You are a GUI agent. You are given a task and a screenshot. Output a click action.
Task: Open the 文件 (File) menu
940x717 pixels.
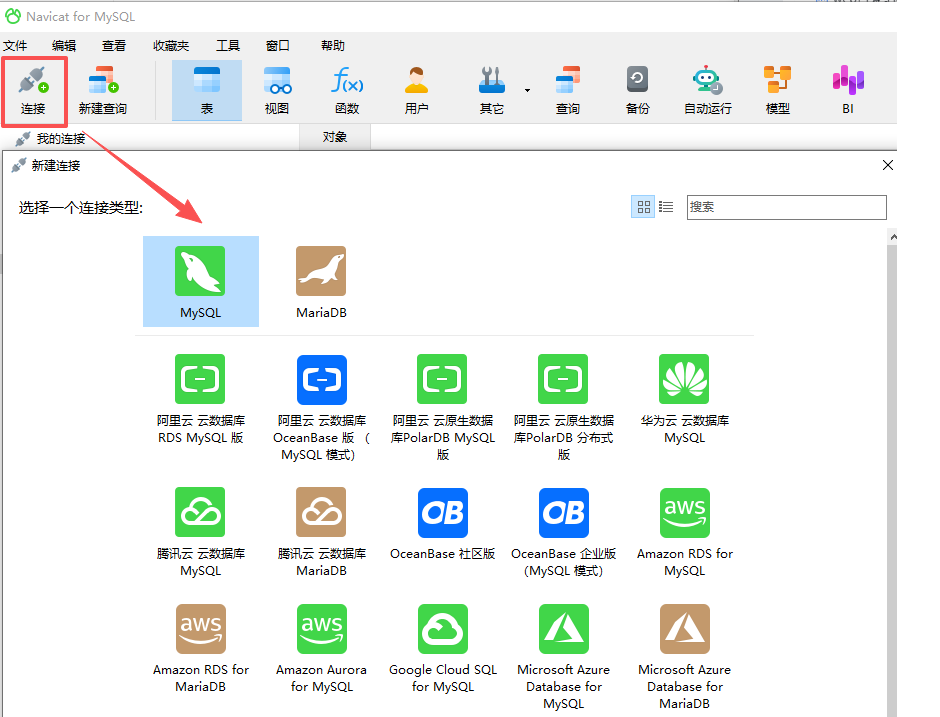(15, 46)
